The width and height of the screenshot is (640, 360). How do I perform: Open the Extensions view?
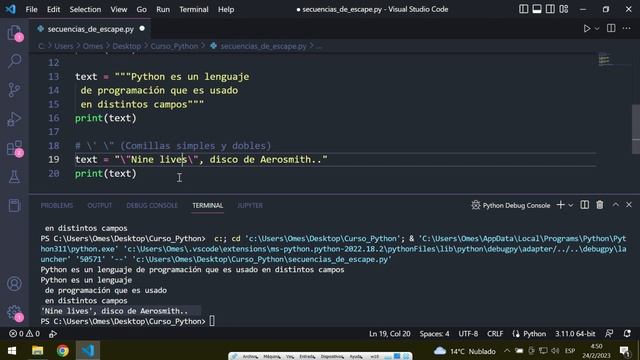[x=14, y=148]
